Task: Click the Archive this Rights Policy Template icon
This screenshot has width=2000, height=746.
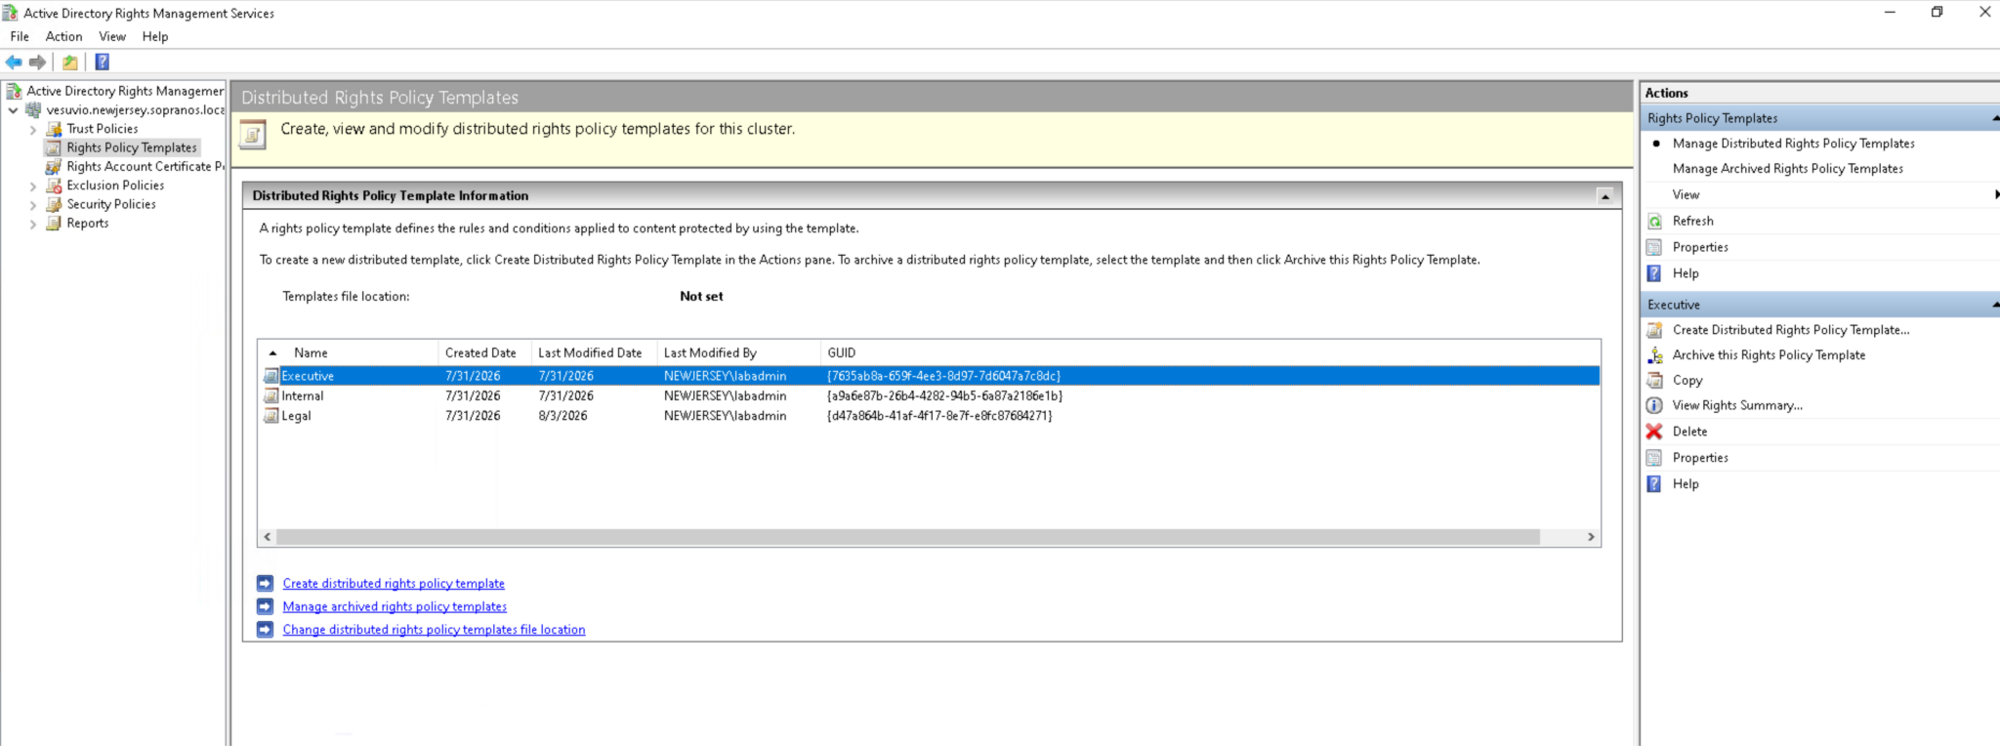Action: tap(1655, 355)
